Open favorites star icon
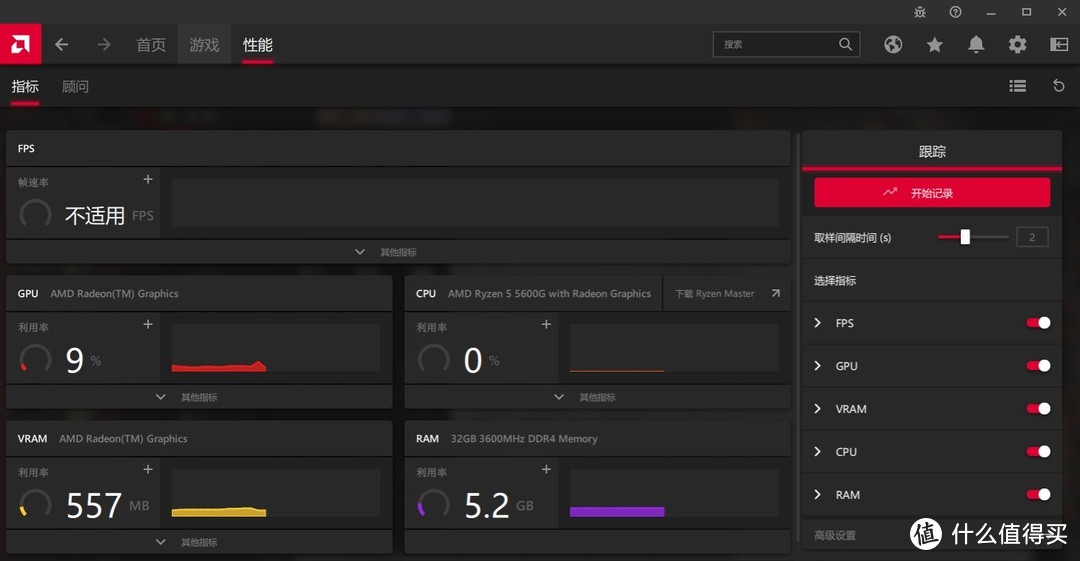 (935, 44)
